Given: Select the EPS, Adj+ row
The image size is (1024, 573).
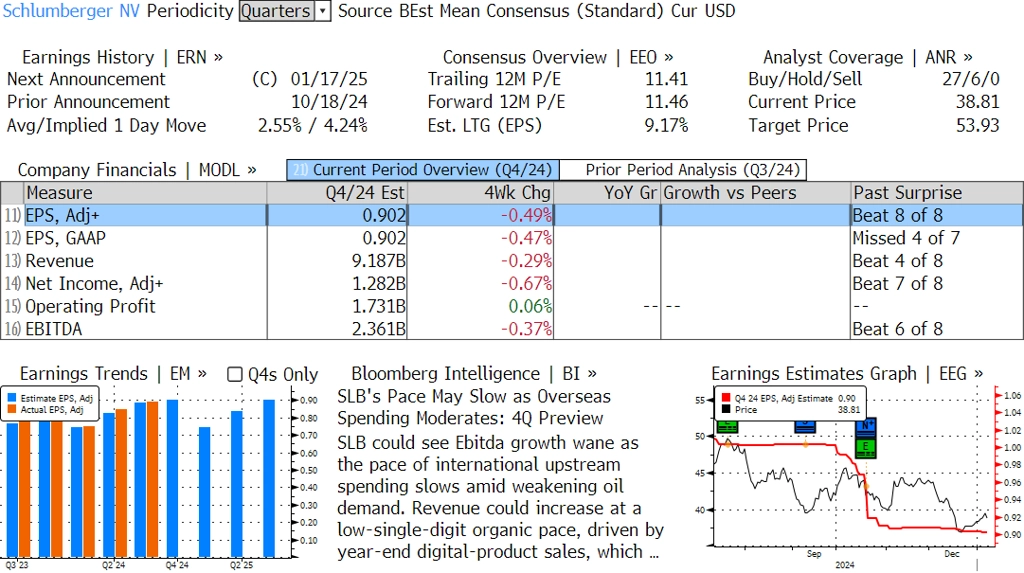Looking at the screenshot, I should click(512, 216).
